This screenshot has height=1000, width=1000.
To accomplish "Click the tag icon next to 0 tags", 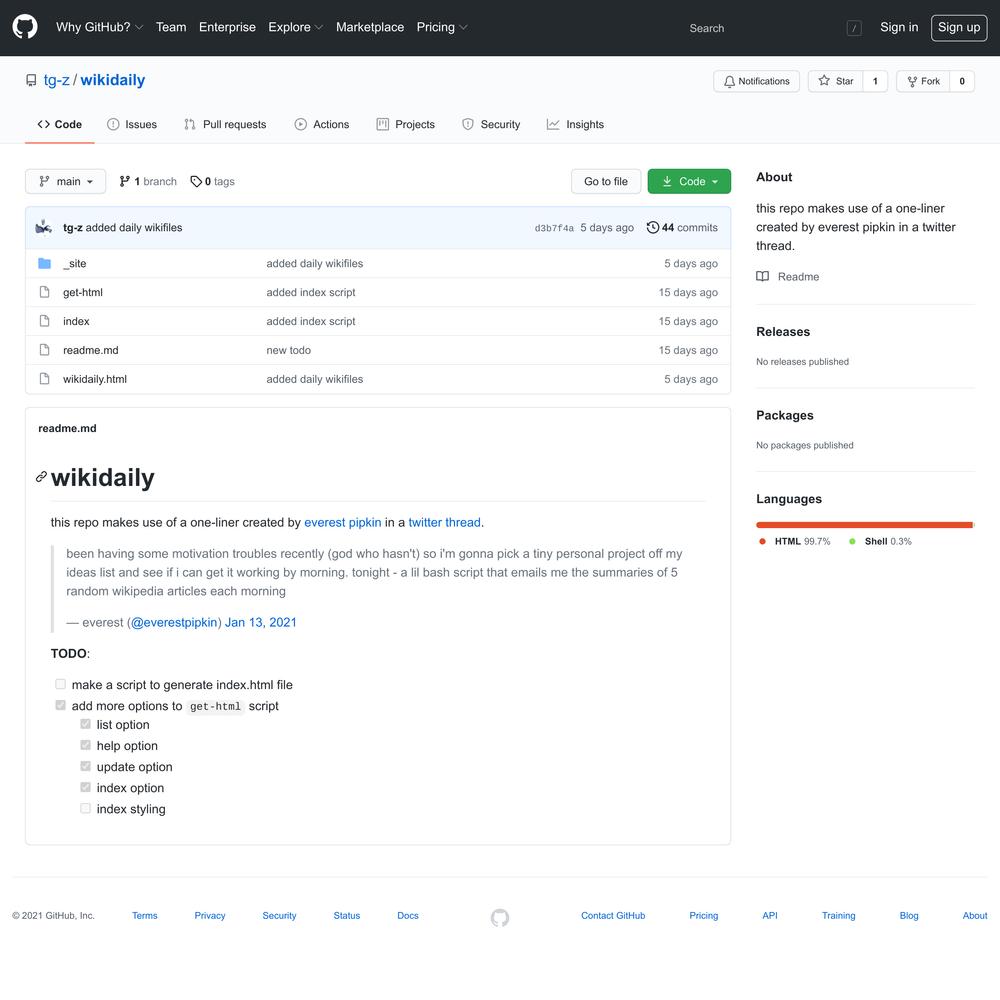I will click(196, 182).
